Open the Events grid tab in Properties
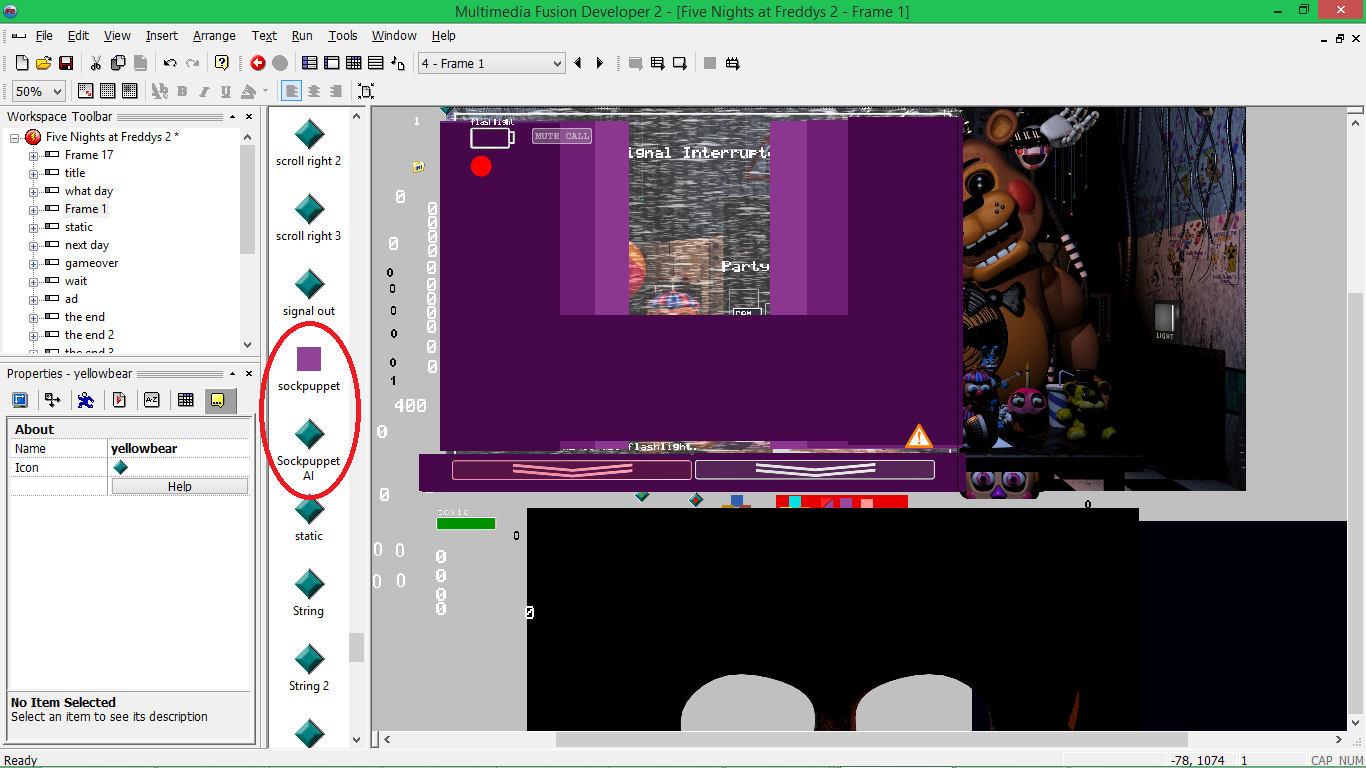 tap(185, 400)
